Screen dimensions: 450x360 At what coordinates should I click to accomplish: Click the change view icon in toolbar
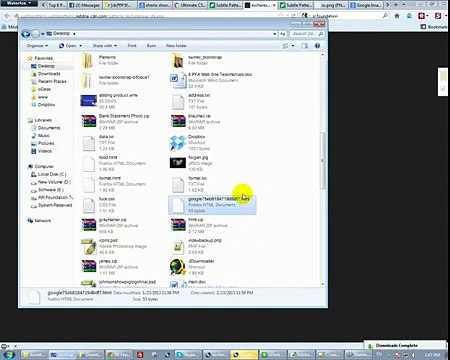click(285, 46)
